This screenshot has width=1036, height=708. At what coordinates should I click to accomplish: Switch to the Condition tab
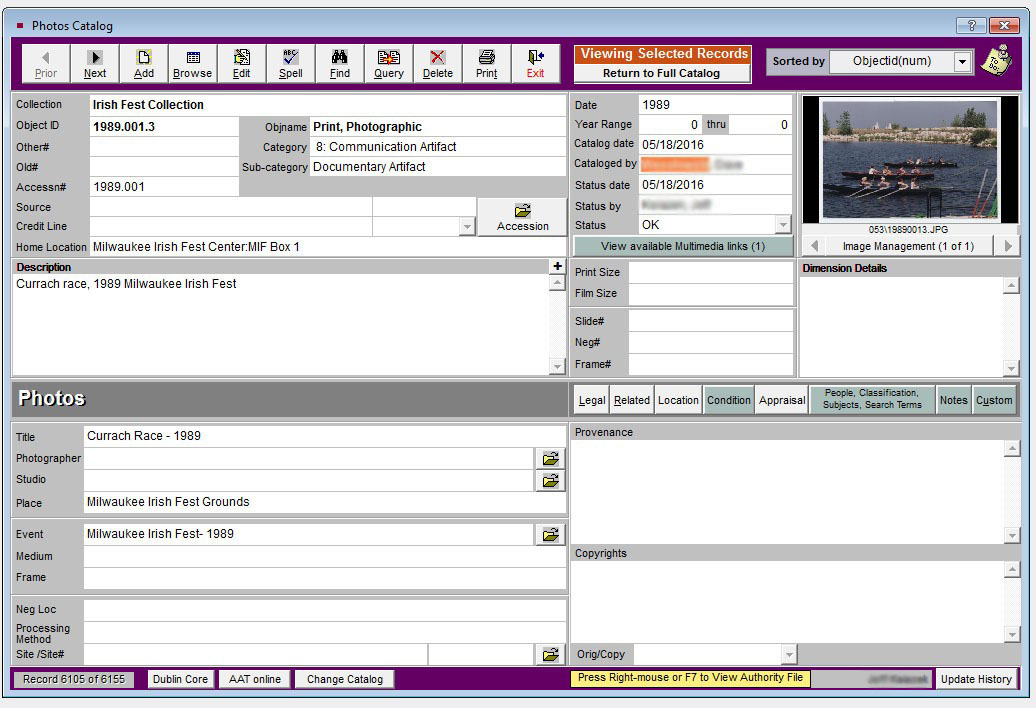[x=729, y=400]
